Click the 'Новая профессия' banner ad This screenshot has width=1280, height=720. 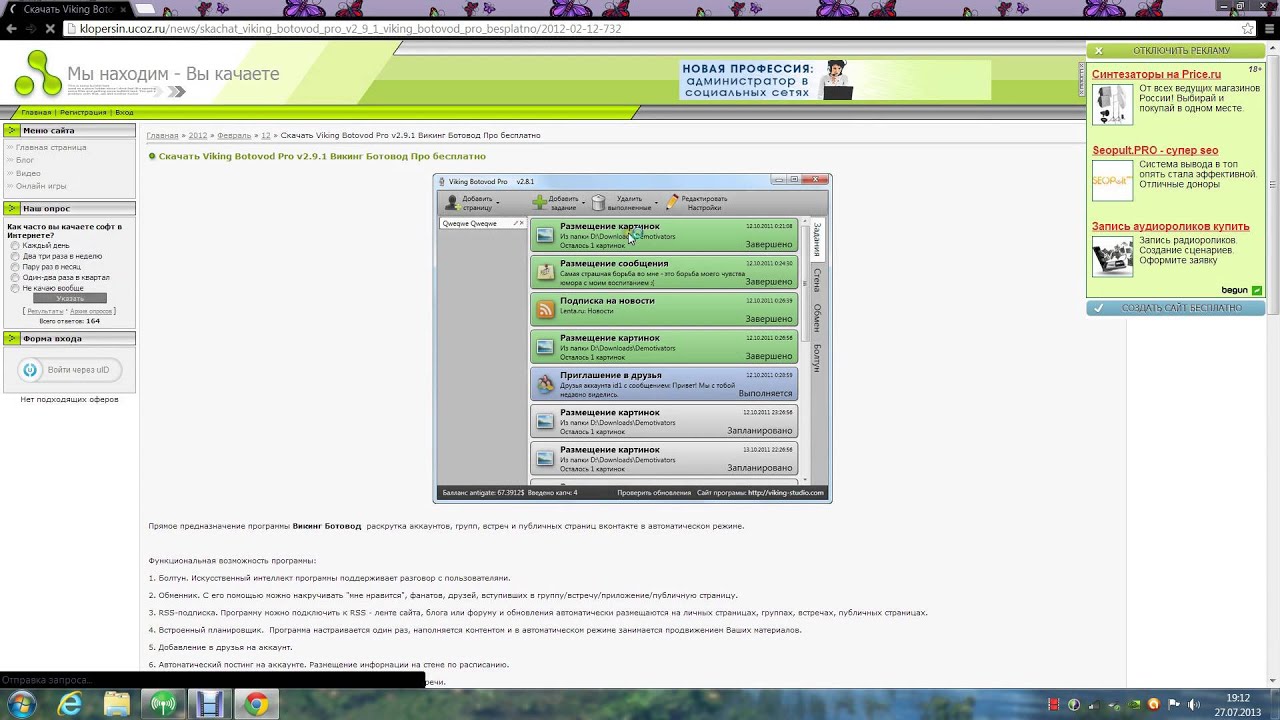tap(835, 80)
